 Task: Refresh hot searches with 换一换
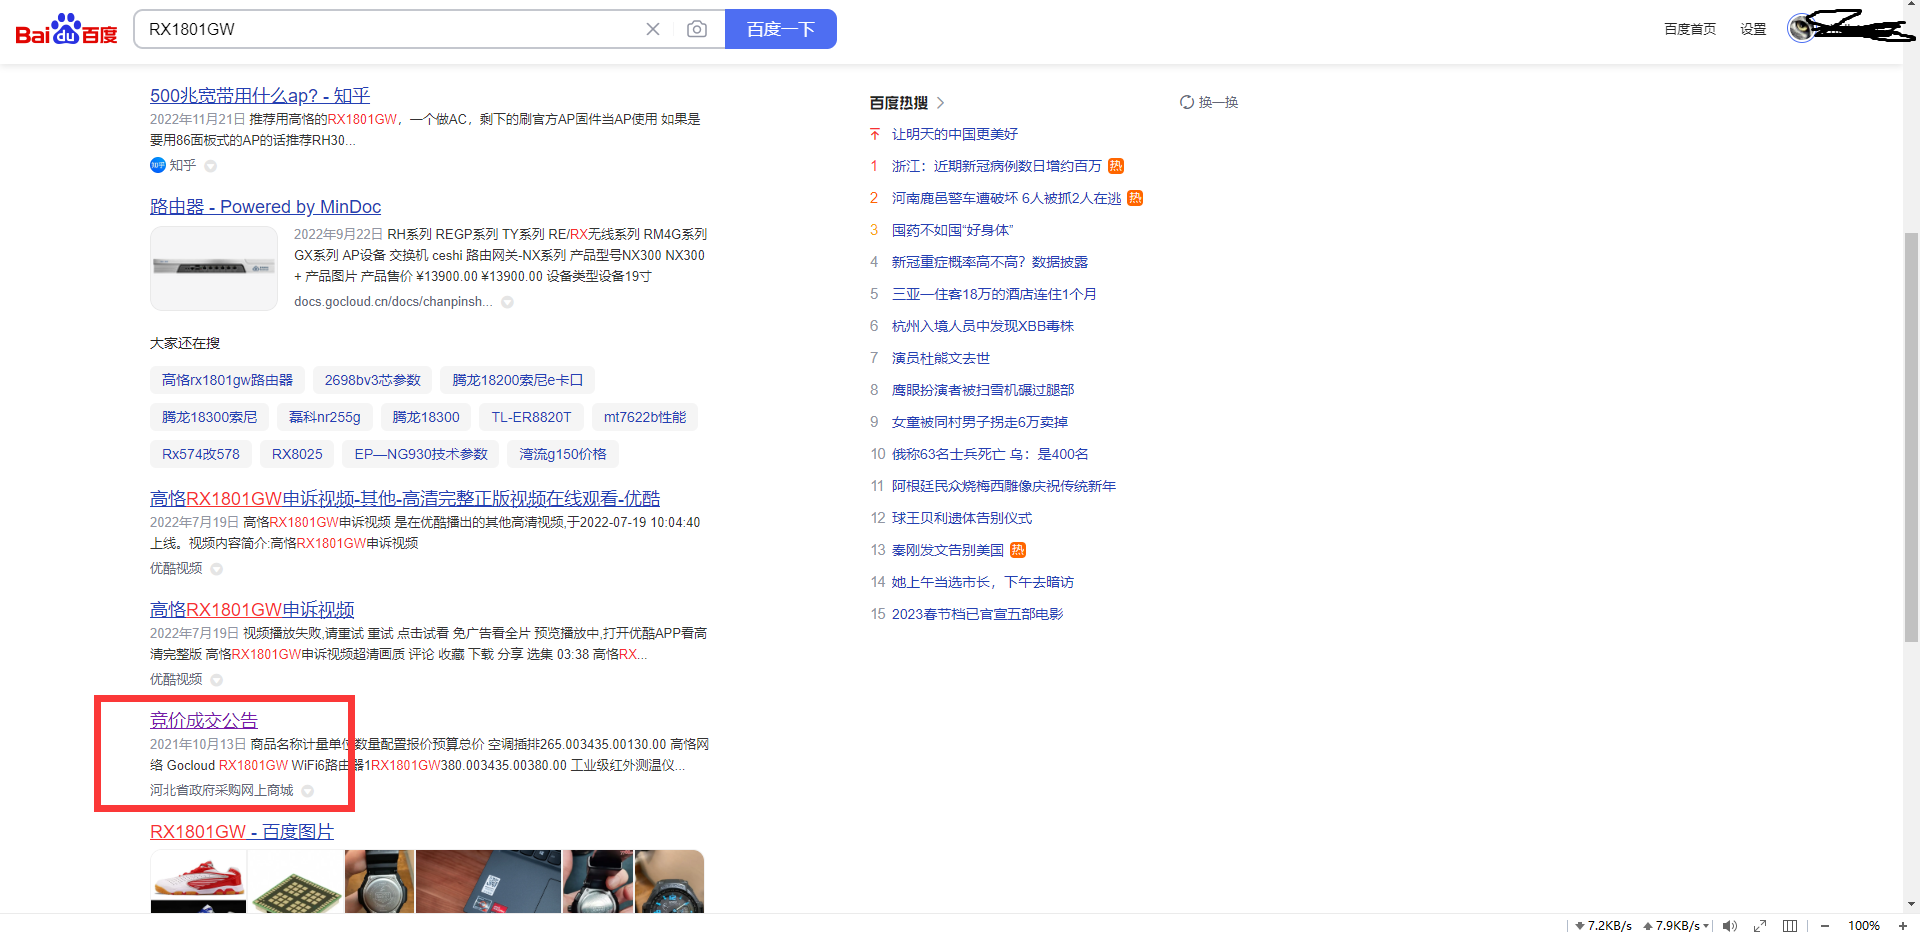click(x=1209, y=102)
